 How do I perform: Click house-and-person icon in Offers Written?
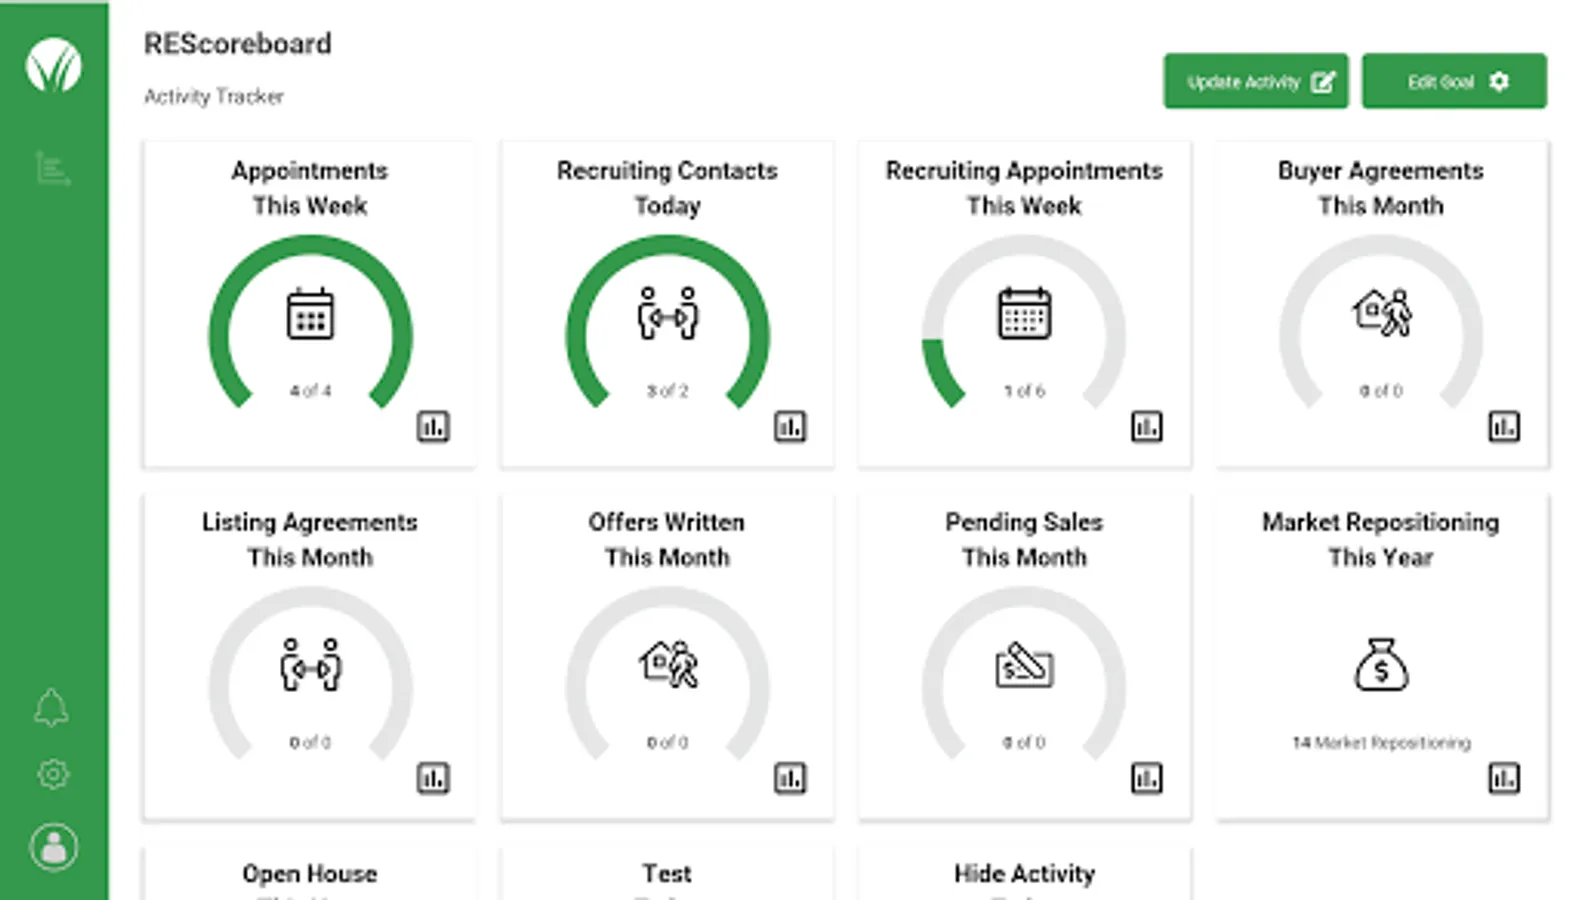668,664
